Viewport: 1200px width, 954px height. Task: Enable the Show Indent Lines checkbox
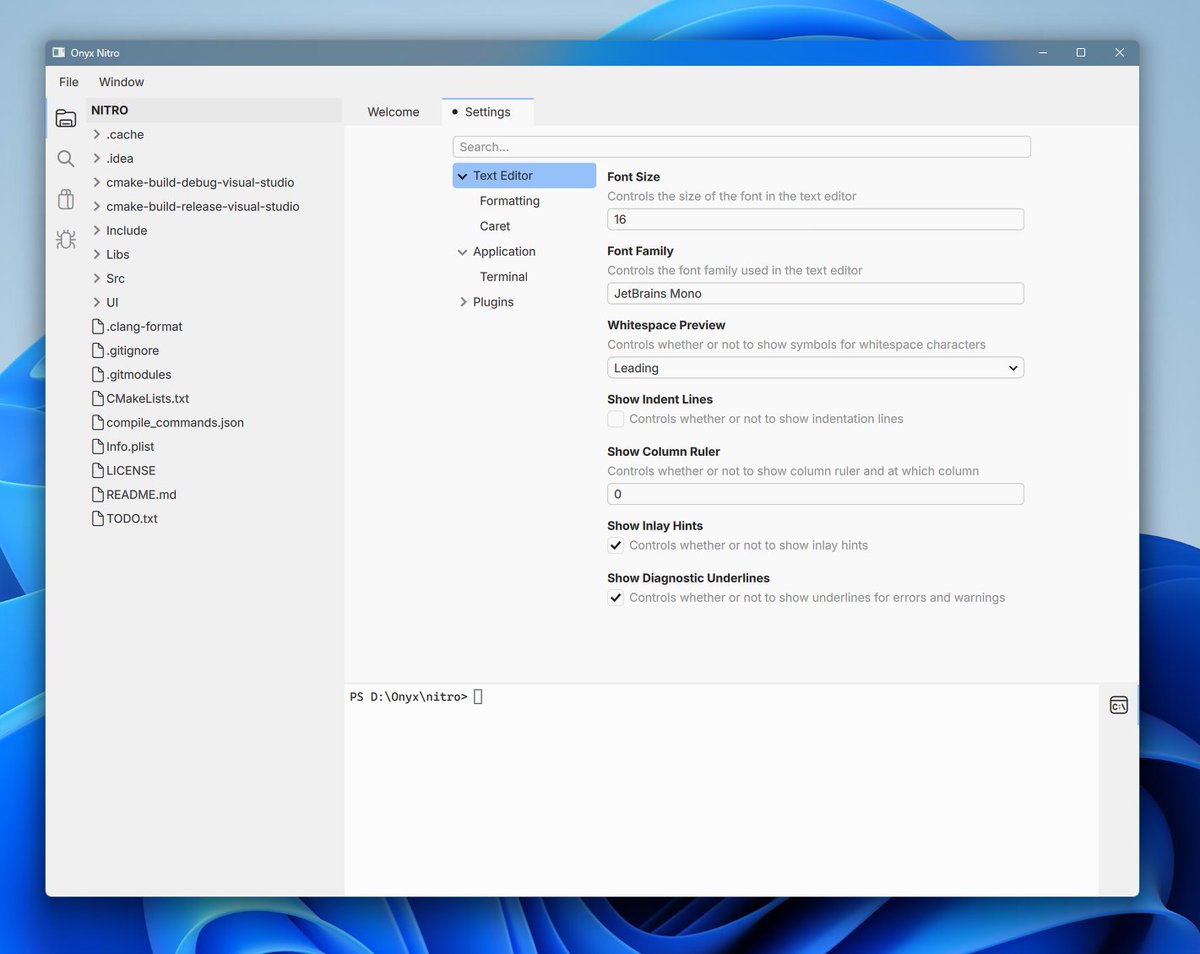615,419
